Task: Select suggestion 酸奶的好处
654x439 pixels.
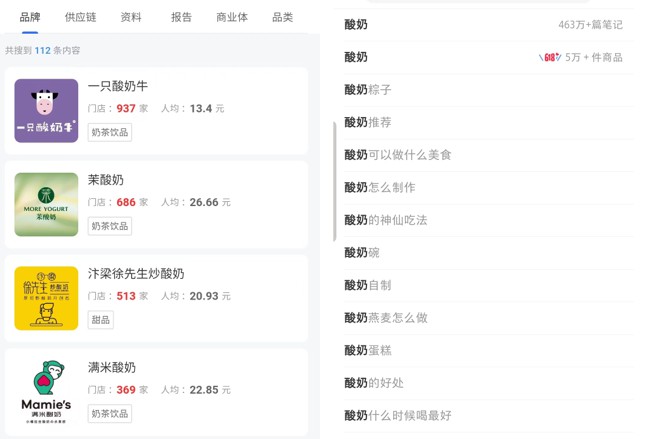Action: (488, 383)
